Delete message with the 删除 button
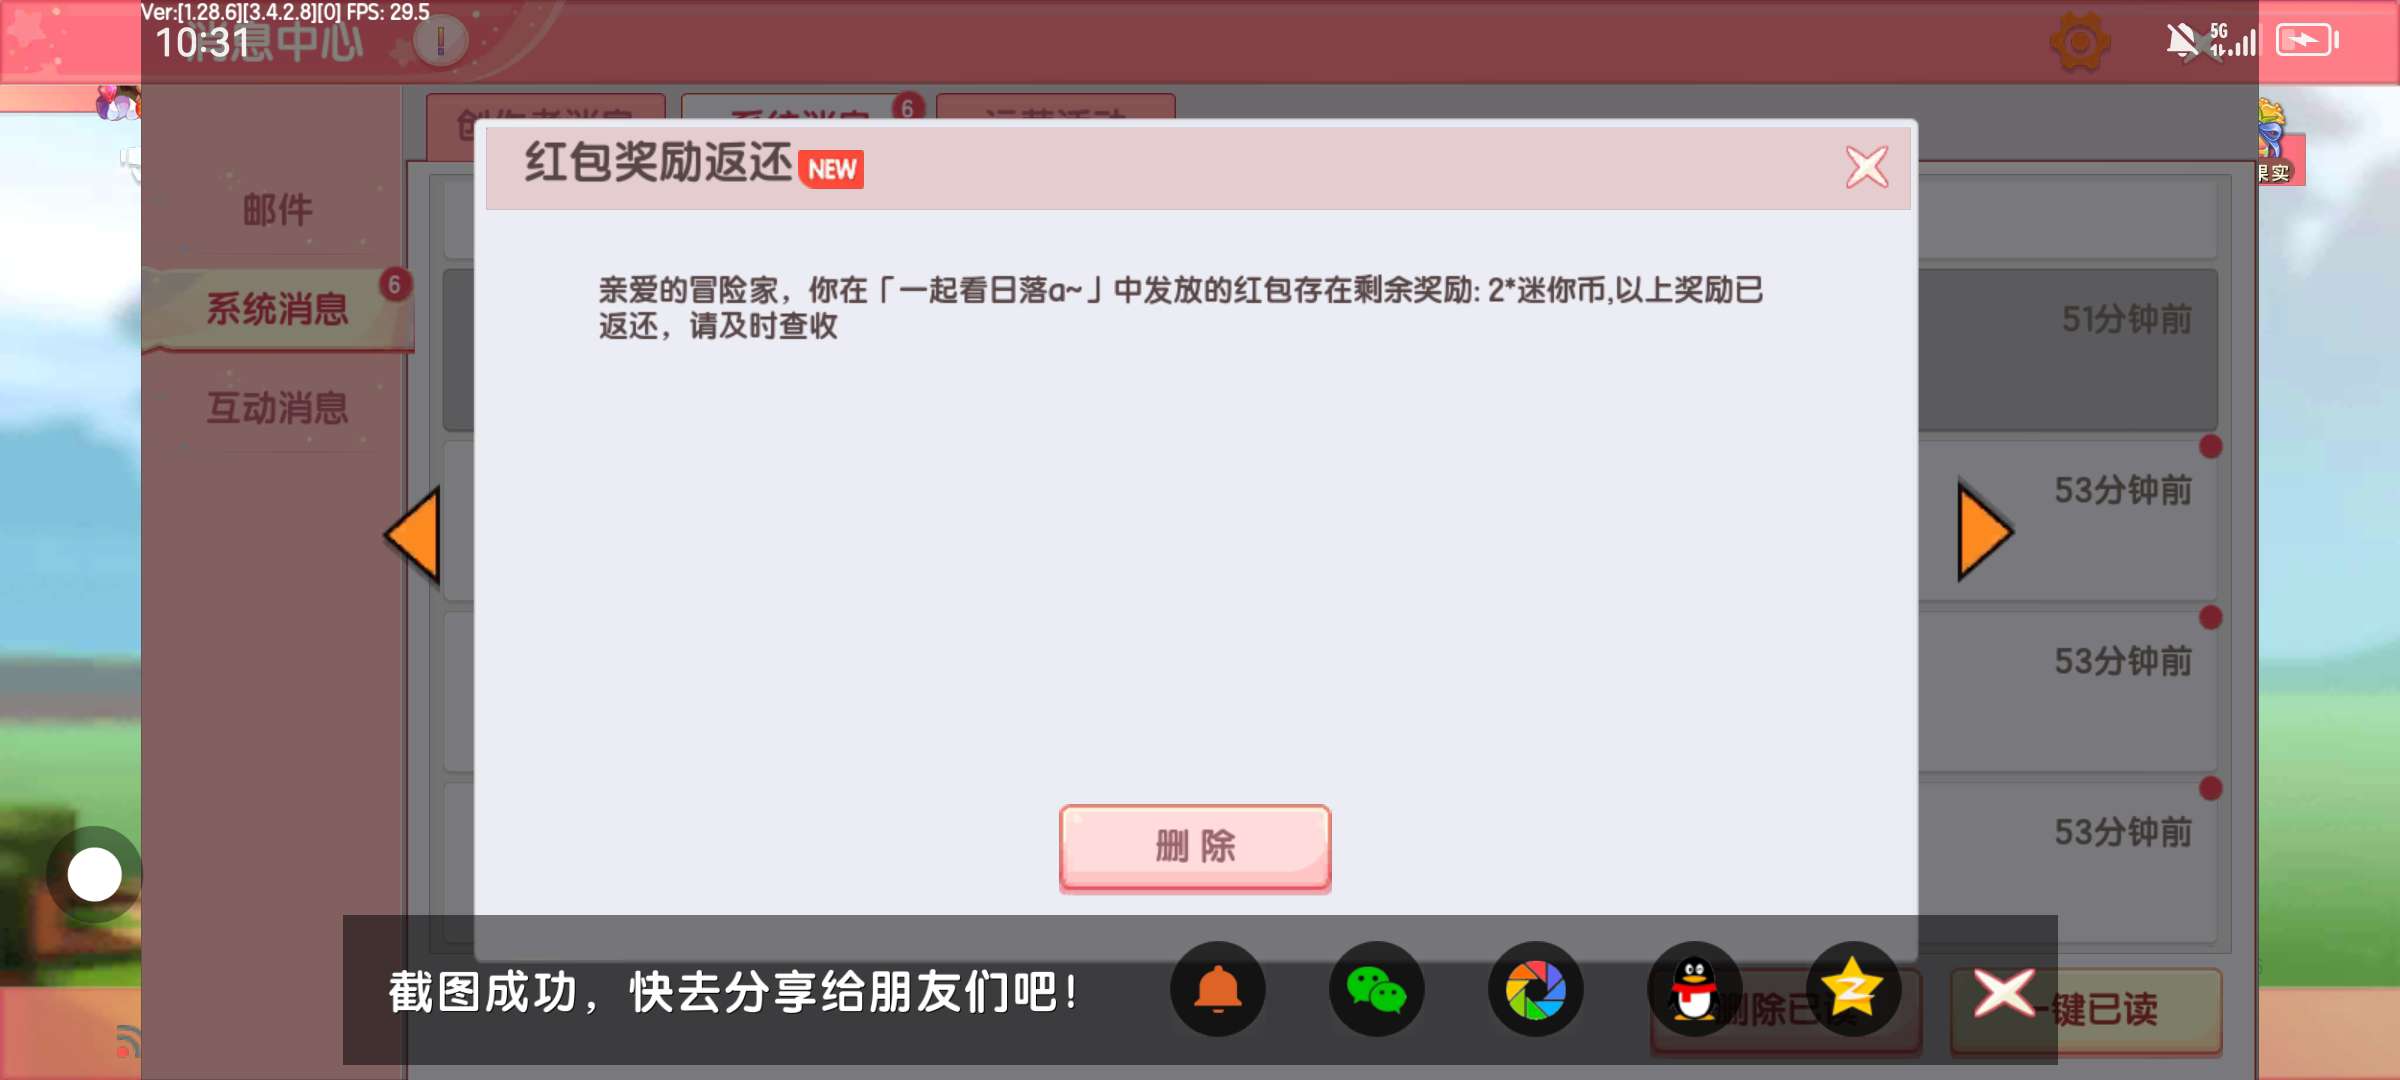 [x=1195, y=846]
